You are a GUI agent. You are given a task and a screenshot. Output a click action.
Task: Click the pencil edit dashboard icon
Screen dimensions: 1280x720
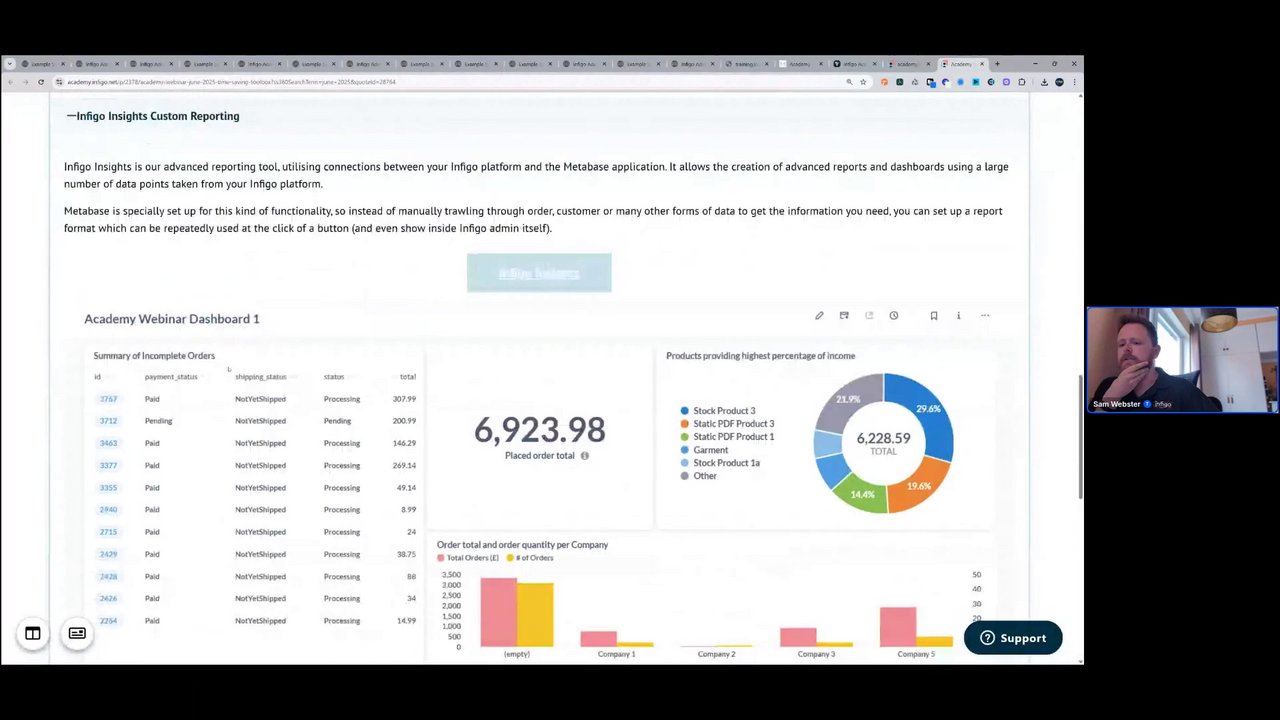(819, 316)
